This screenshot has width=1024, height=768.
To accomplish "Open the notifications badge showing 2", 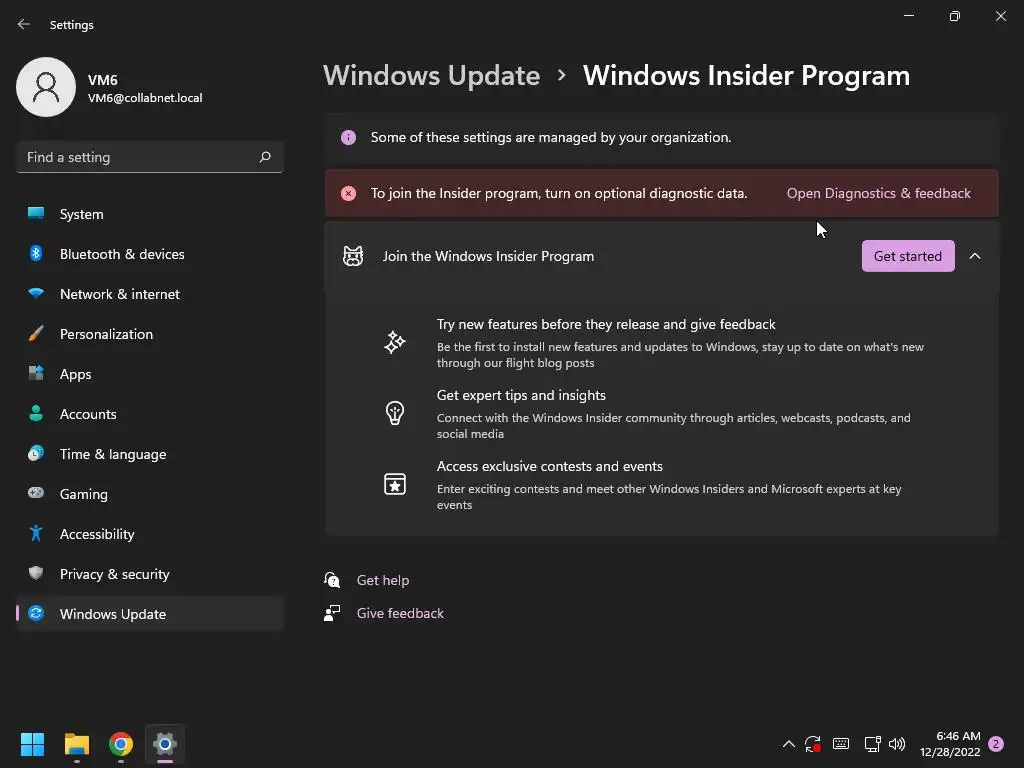I will (996, 744).
